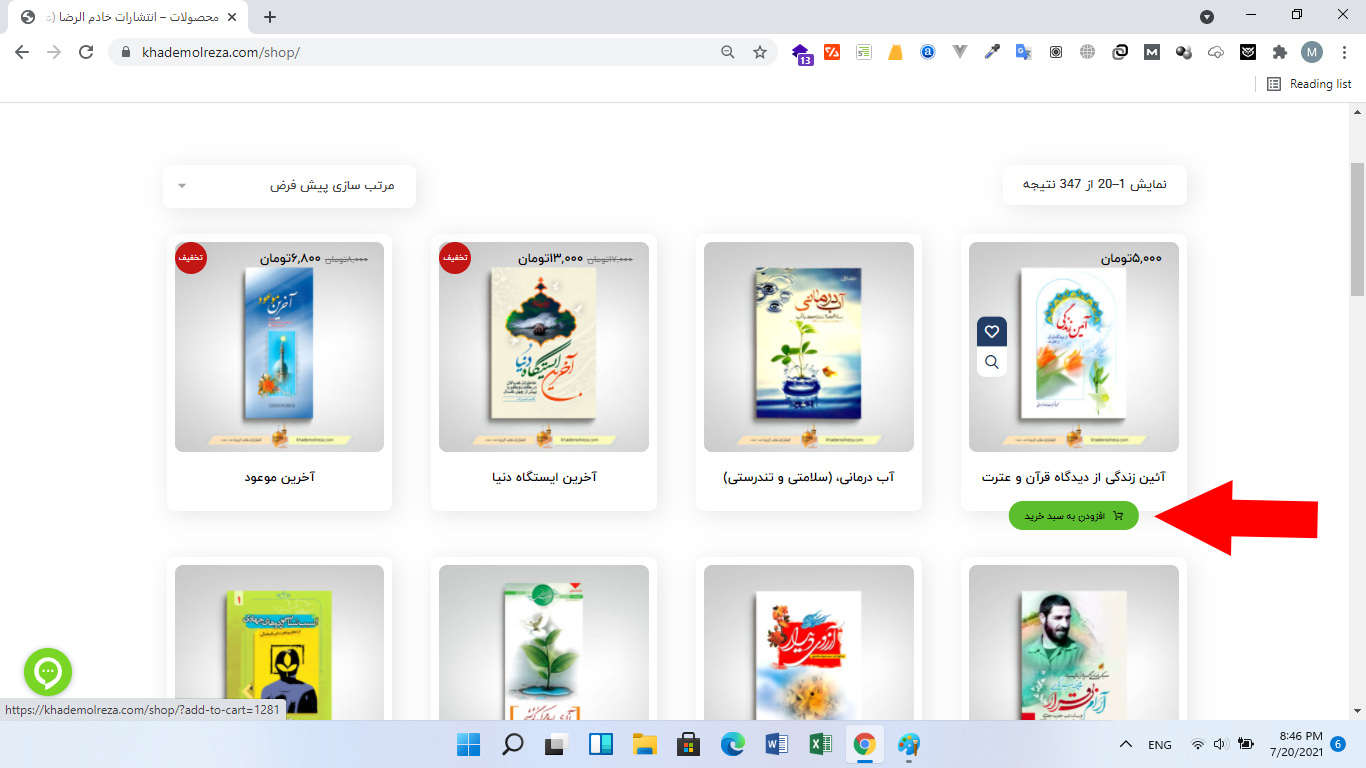Open Chrome's three-dot settings menu
Screen dimensions: 1366x768
pos(1345,51)
